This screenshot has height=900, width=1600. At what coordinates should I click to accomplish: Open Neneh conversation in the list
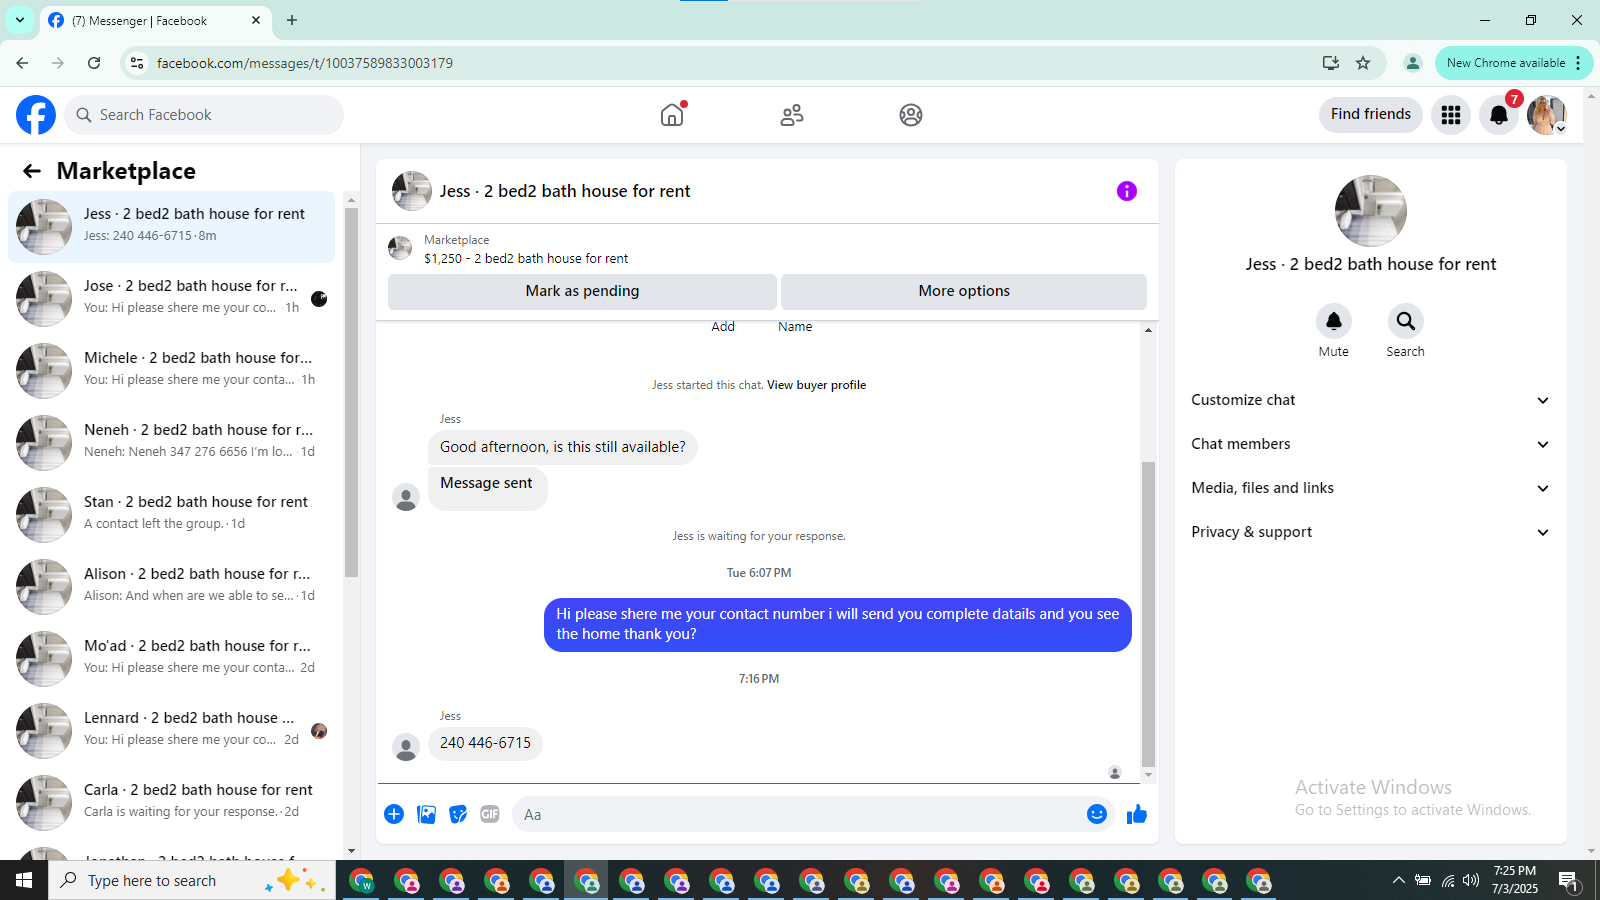point(172,443)
